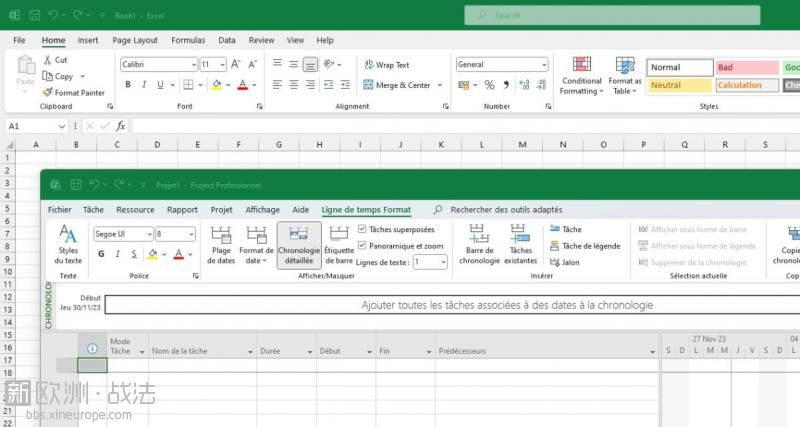Screen dimensions: 800x427
Task: Open the Calibri font name dropdown
Action: click(192, 65)
